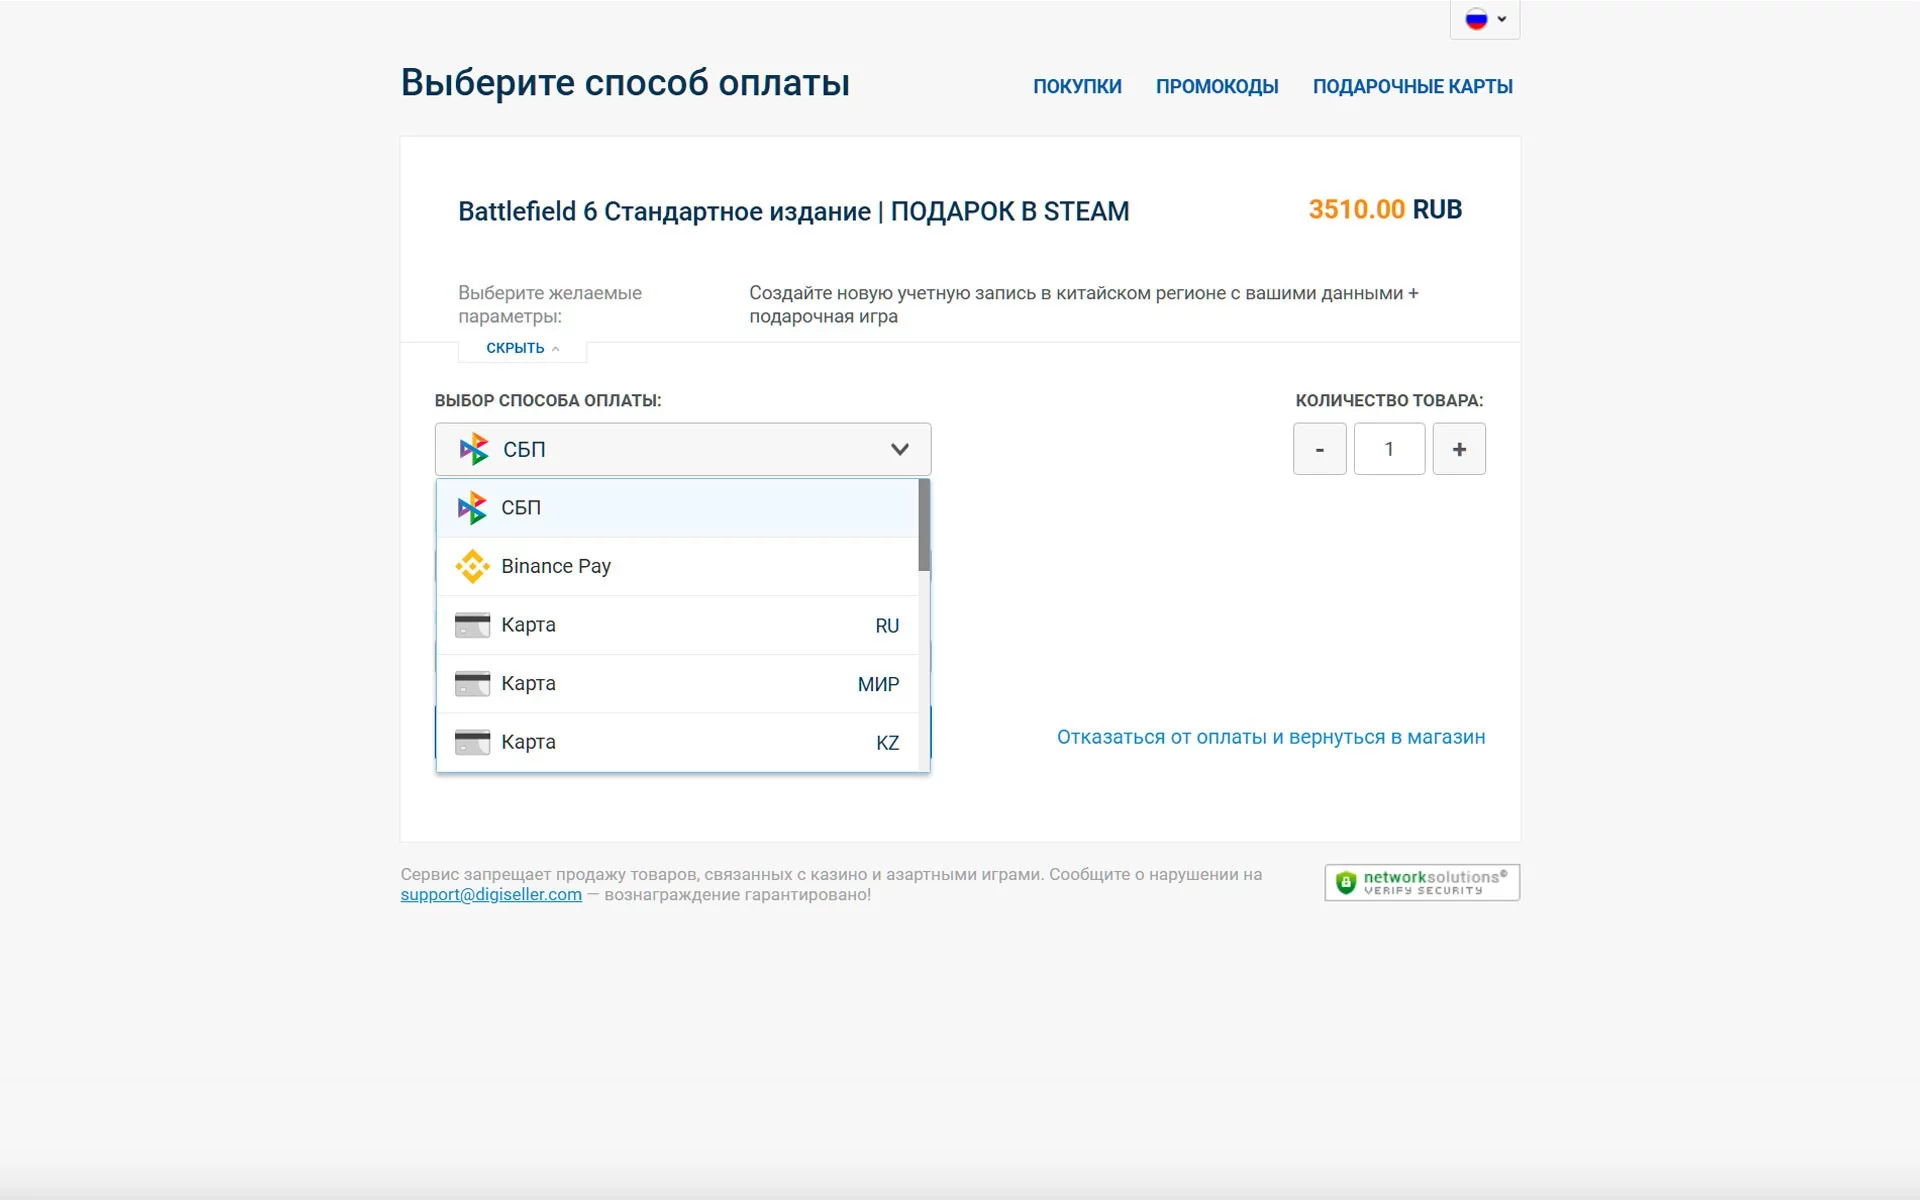Click the Russian flag language icon
The width and height of the screenshot is (1920, 1200).
pos(1476,19)
